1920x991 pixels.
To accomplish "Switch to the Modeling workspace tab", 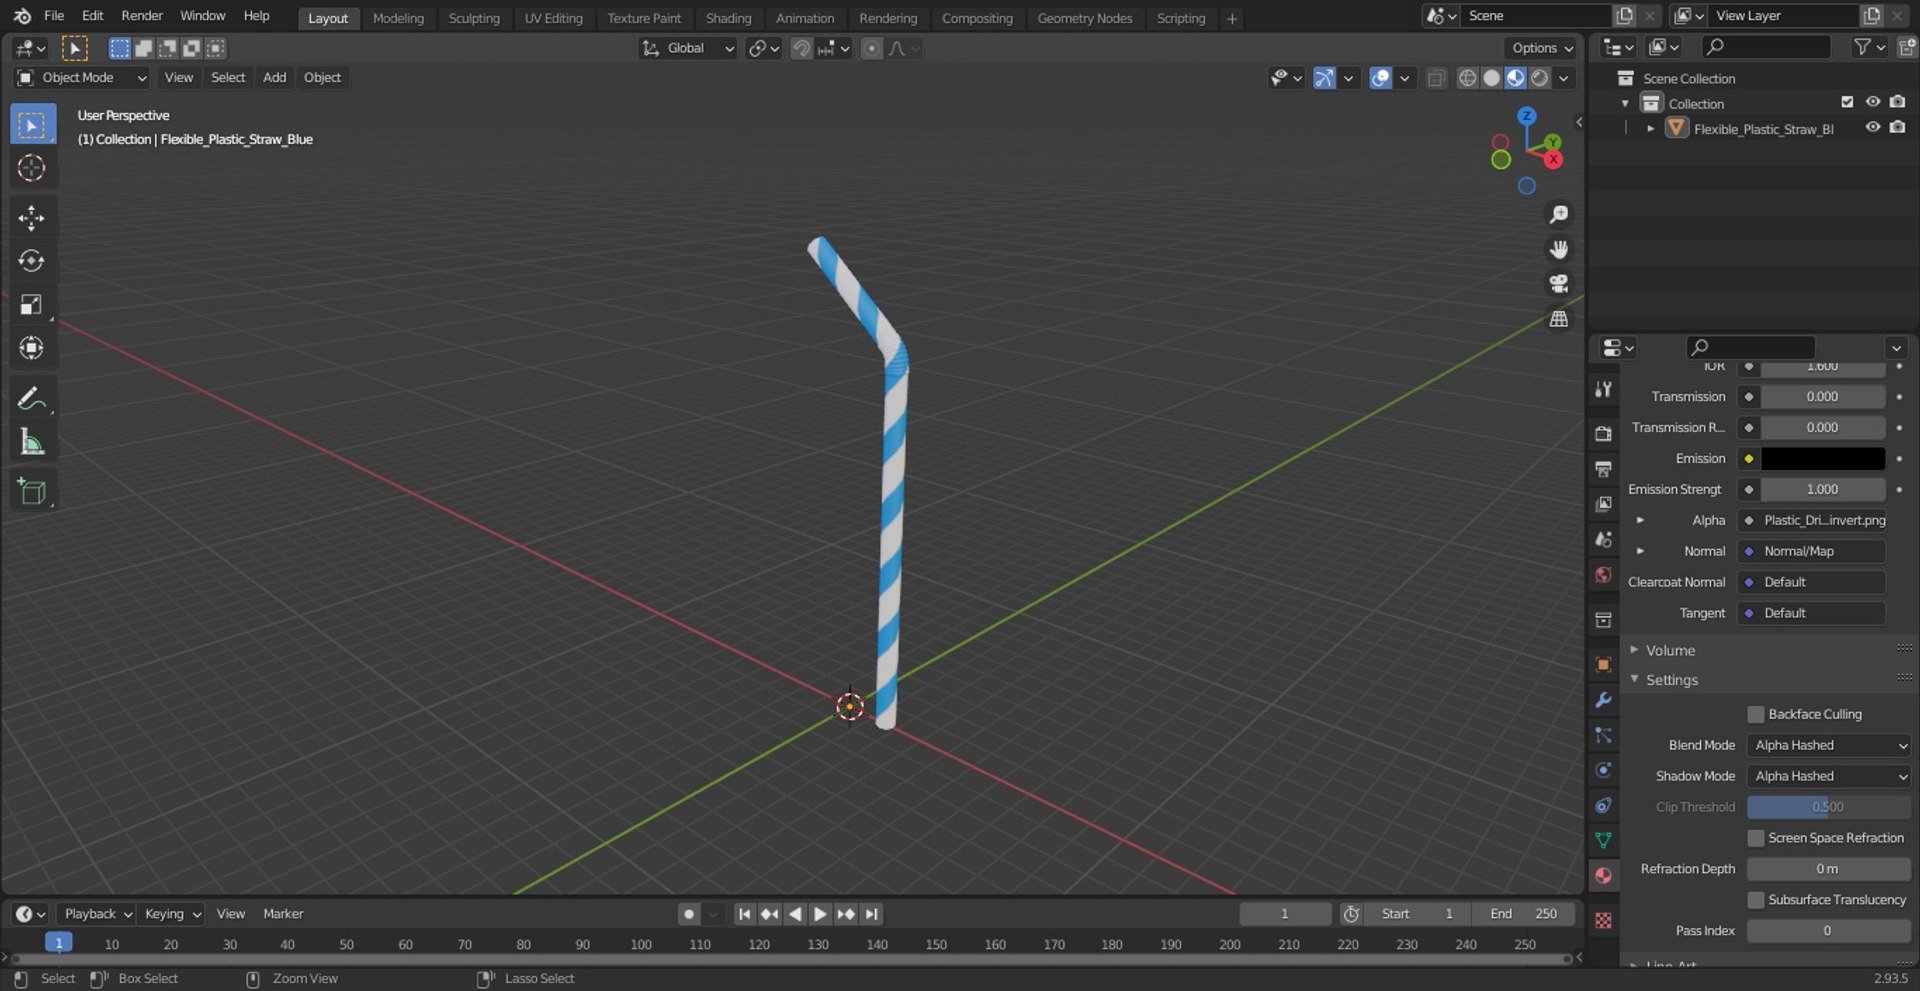I will click(398, 18).
